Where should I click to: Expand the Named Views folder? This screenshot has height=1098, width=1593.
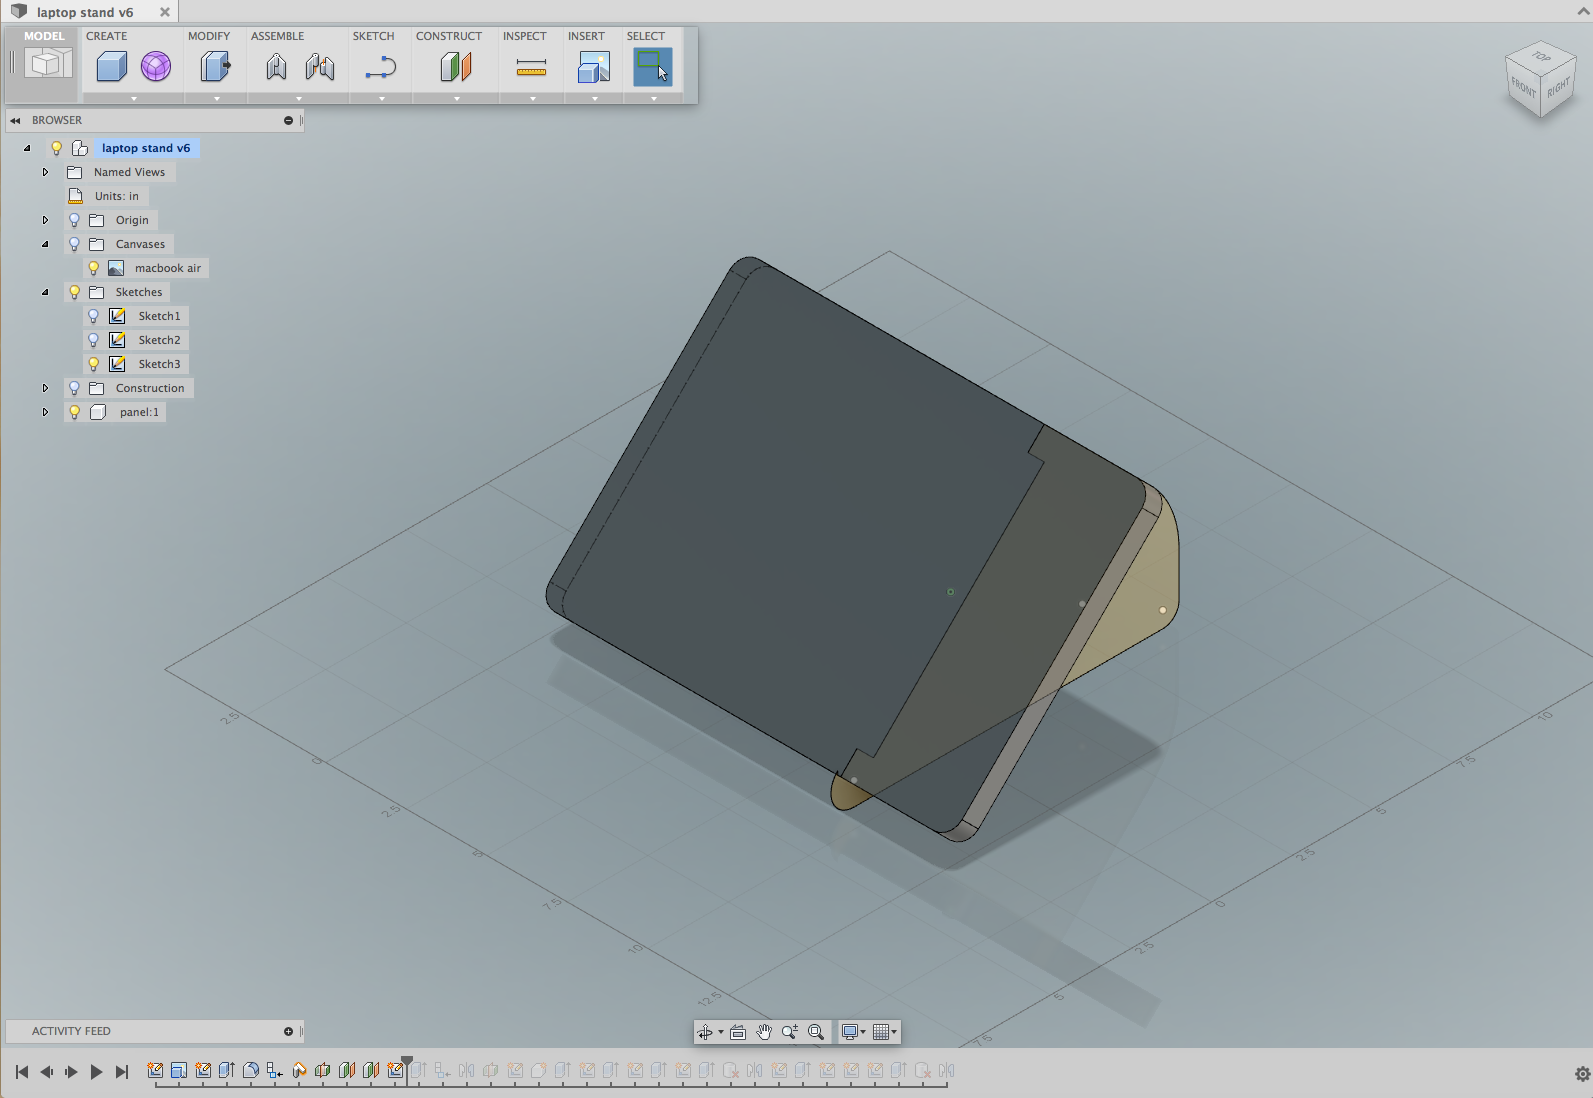coord(45,172)
